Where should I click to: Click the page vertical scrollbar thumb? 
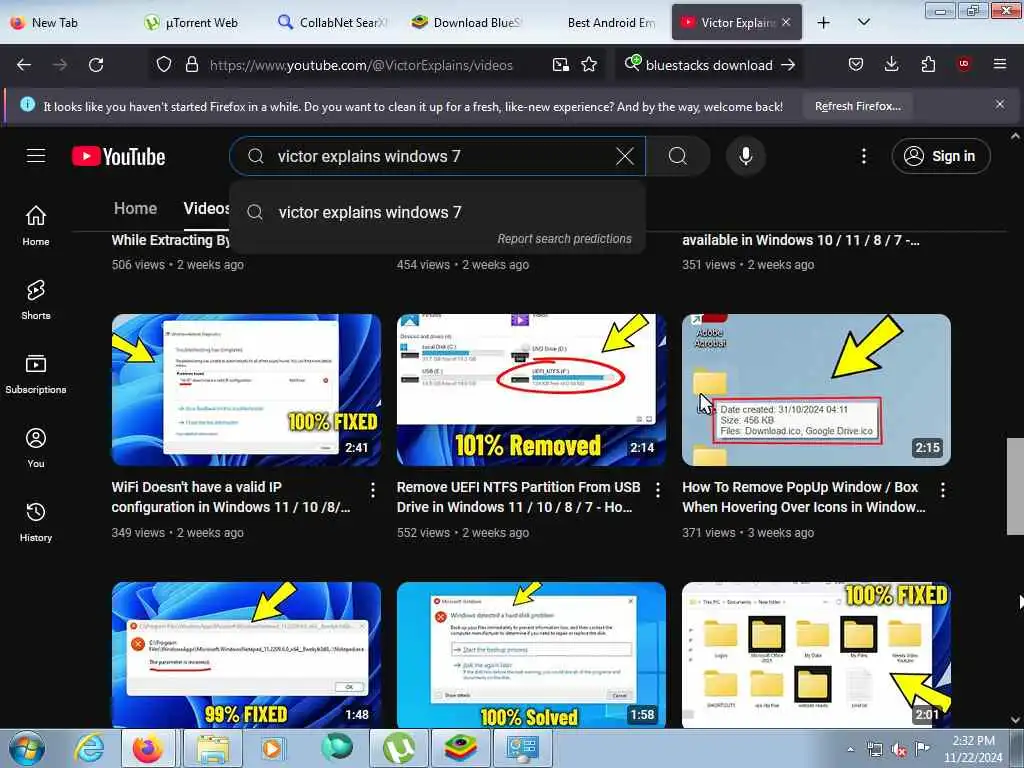[x=1015, y=486]
